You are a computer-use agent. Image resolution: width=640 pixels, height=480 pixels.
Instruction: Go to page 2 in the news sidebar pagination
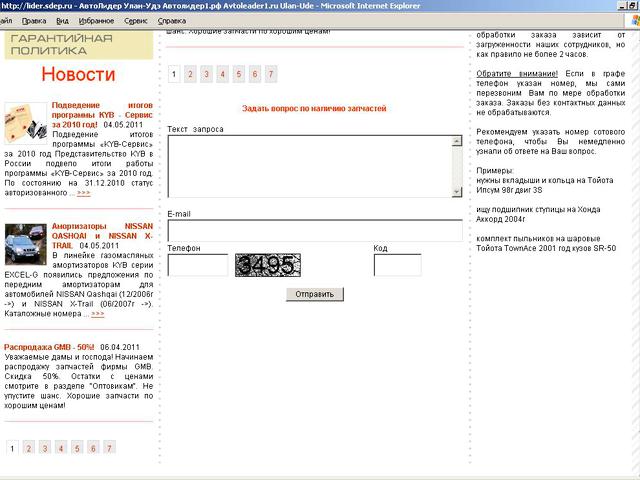pos(29,448)
